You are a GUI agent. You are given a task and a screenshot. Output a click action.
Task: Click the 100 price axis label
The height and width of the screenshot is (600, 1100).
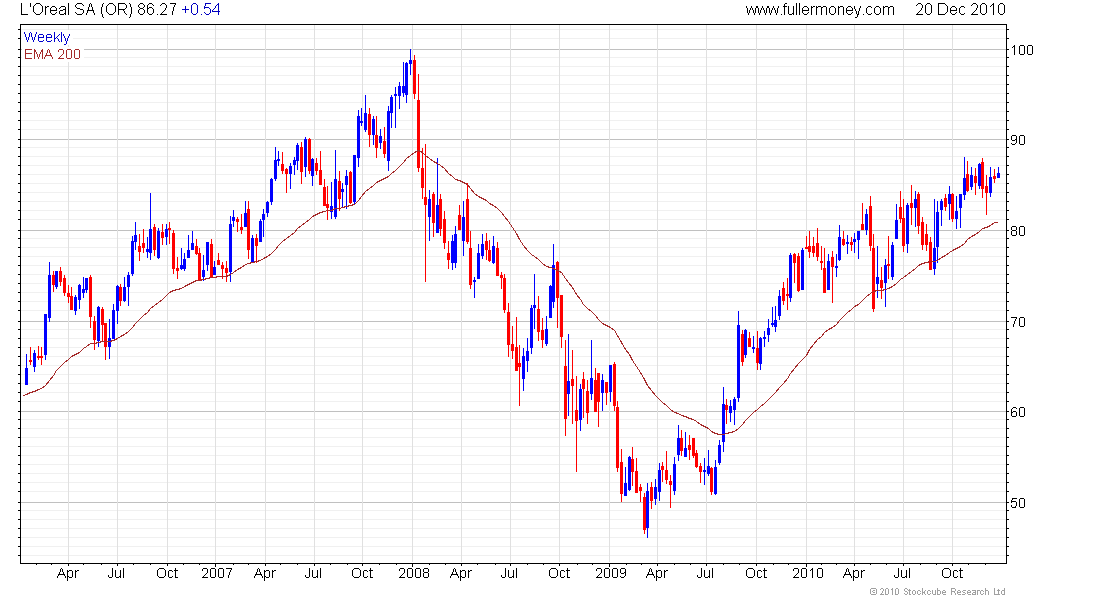[1021, 50]
